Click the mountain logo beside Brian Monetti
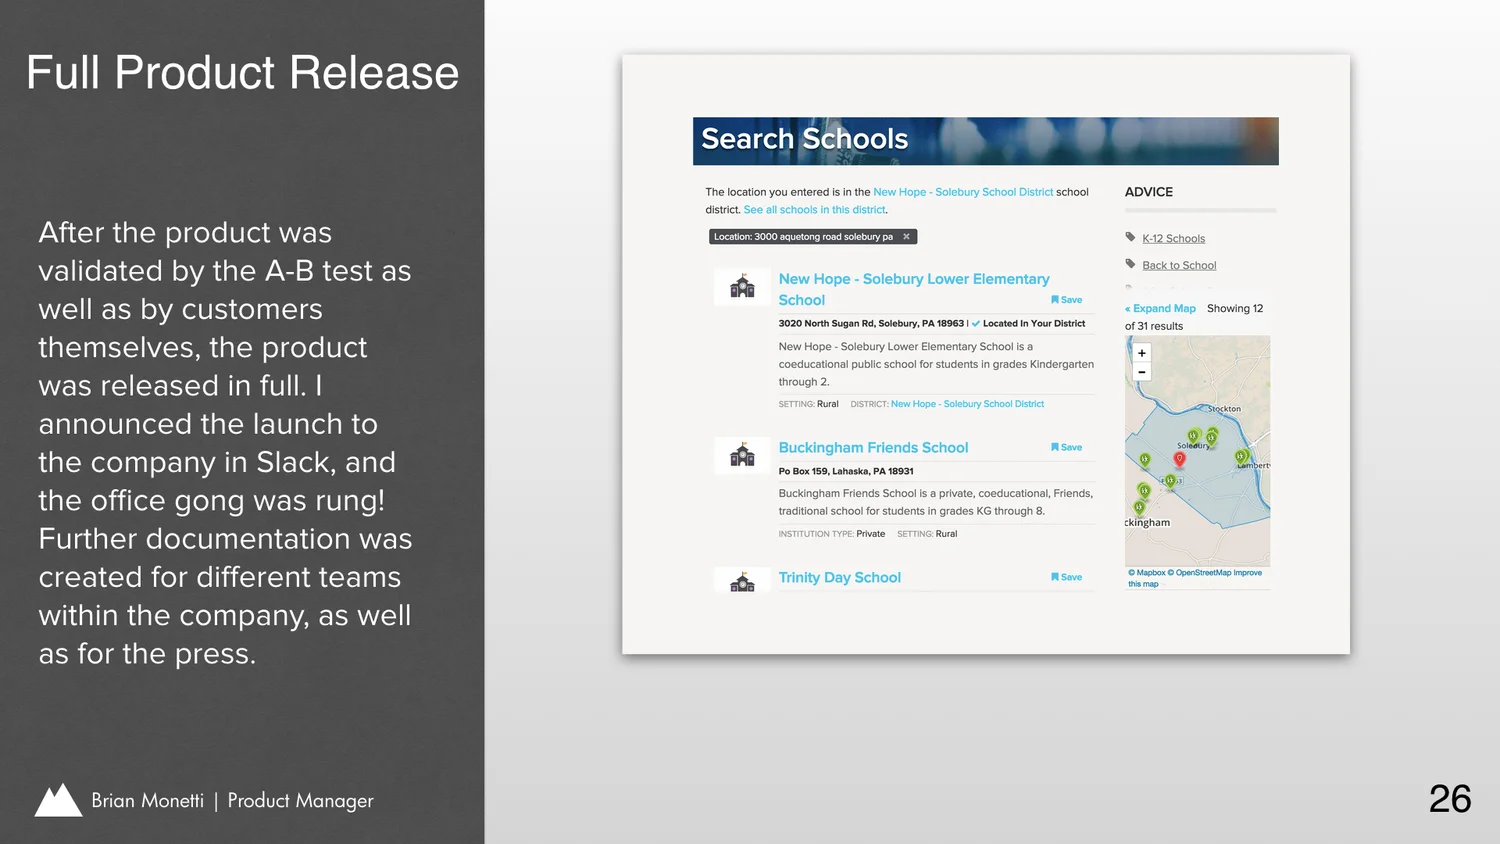 point(58,800)
